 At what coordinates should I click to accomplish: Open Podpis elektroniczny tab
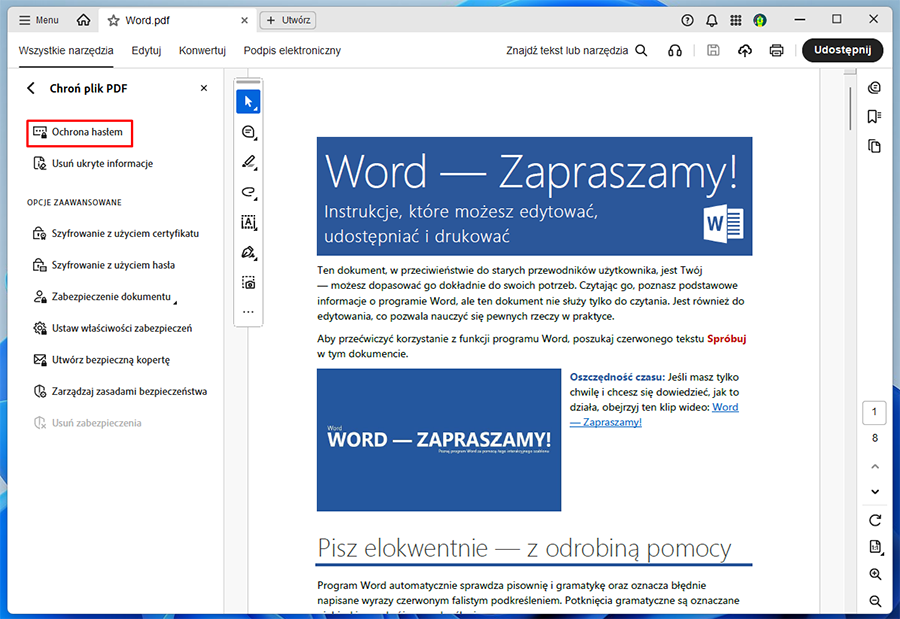pyautogui.click(x=292, y=51)
